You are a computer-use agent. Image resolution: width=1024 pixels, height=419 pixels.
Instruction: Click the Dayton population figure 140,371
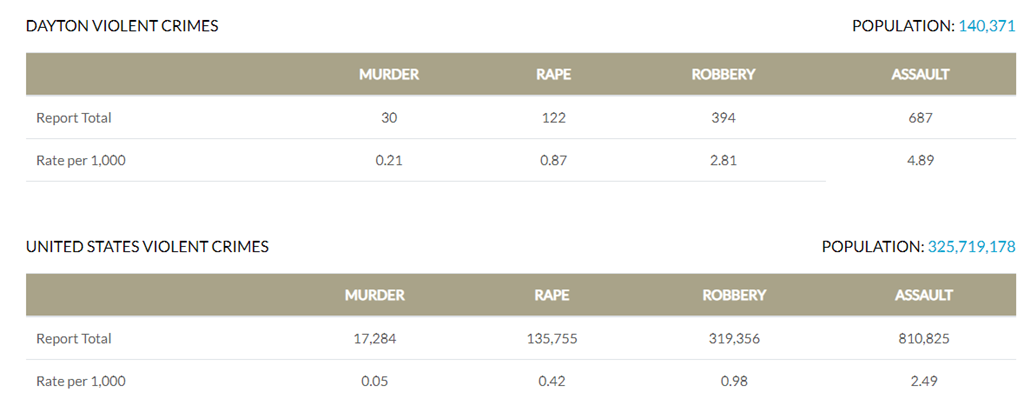(986, 26)
